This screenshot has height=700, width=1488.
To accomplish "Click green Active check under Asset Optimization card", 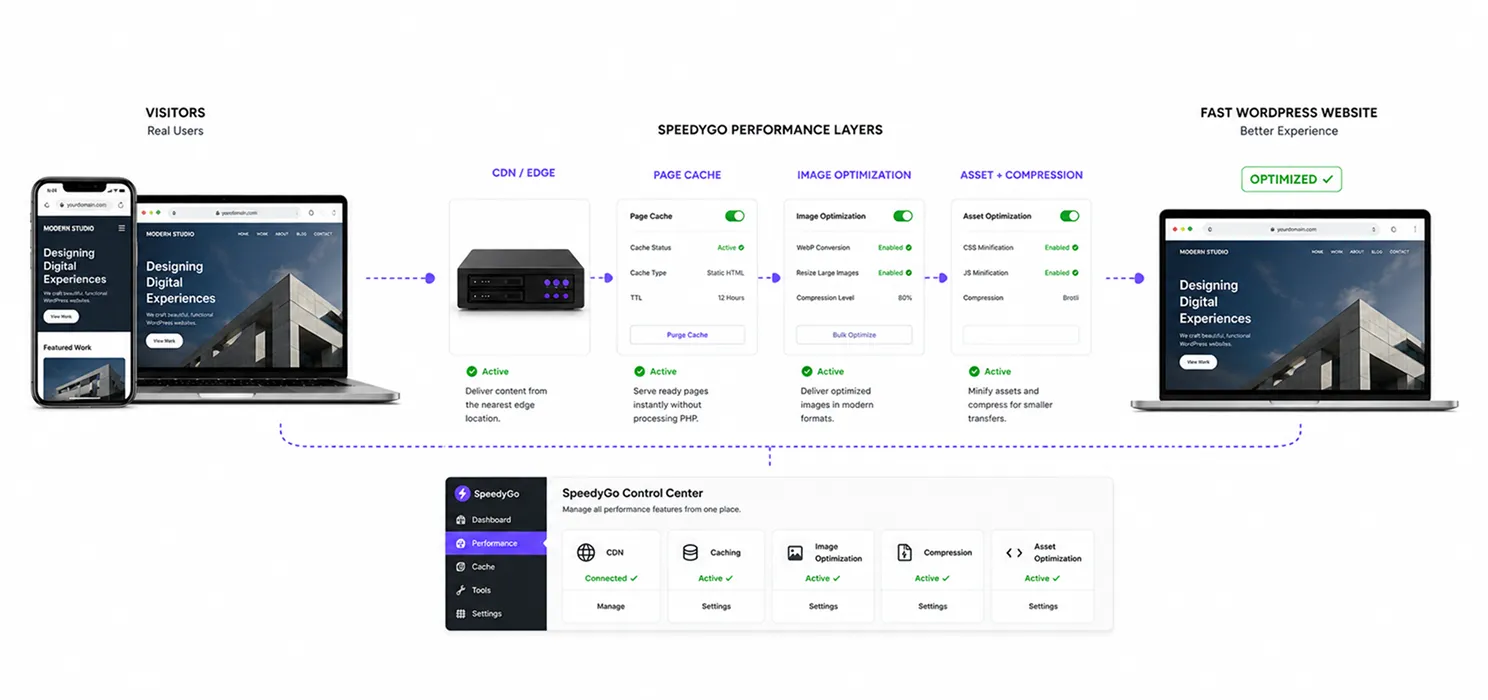I will (x=974, y=372).
